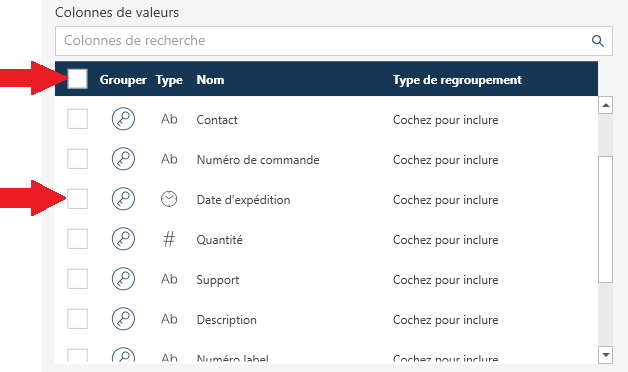Viewport: 628px width, 372px height.
Task: Click the group key icon for Support
Action: tap(123, 279)
